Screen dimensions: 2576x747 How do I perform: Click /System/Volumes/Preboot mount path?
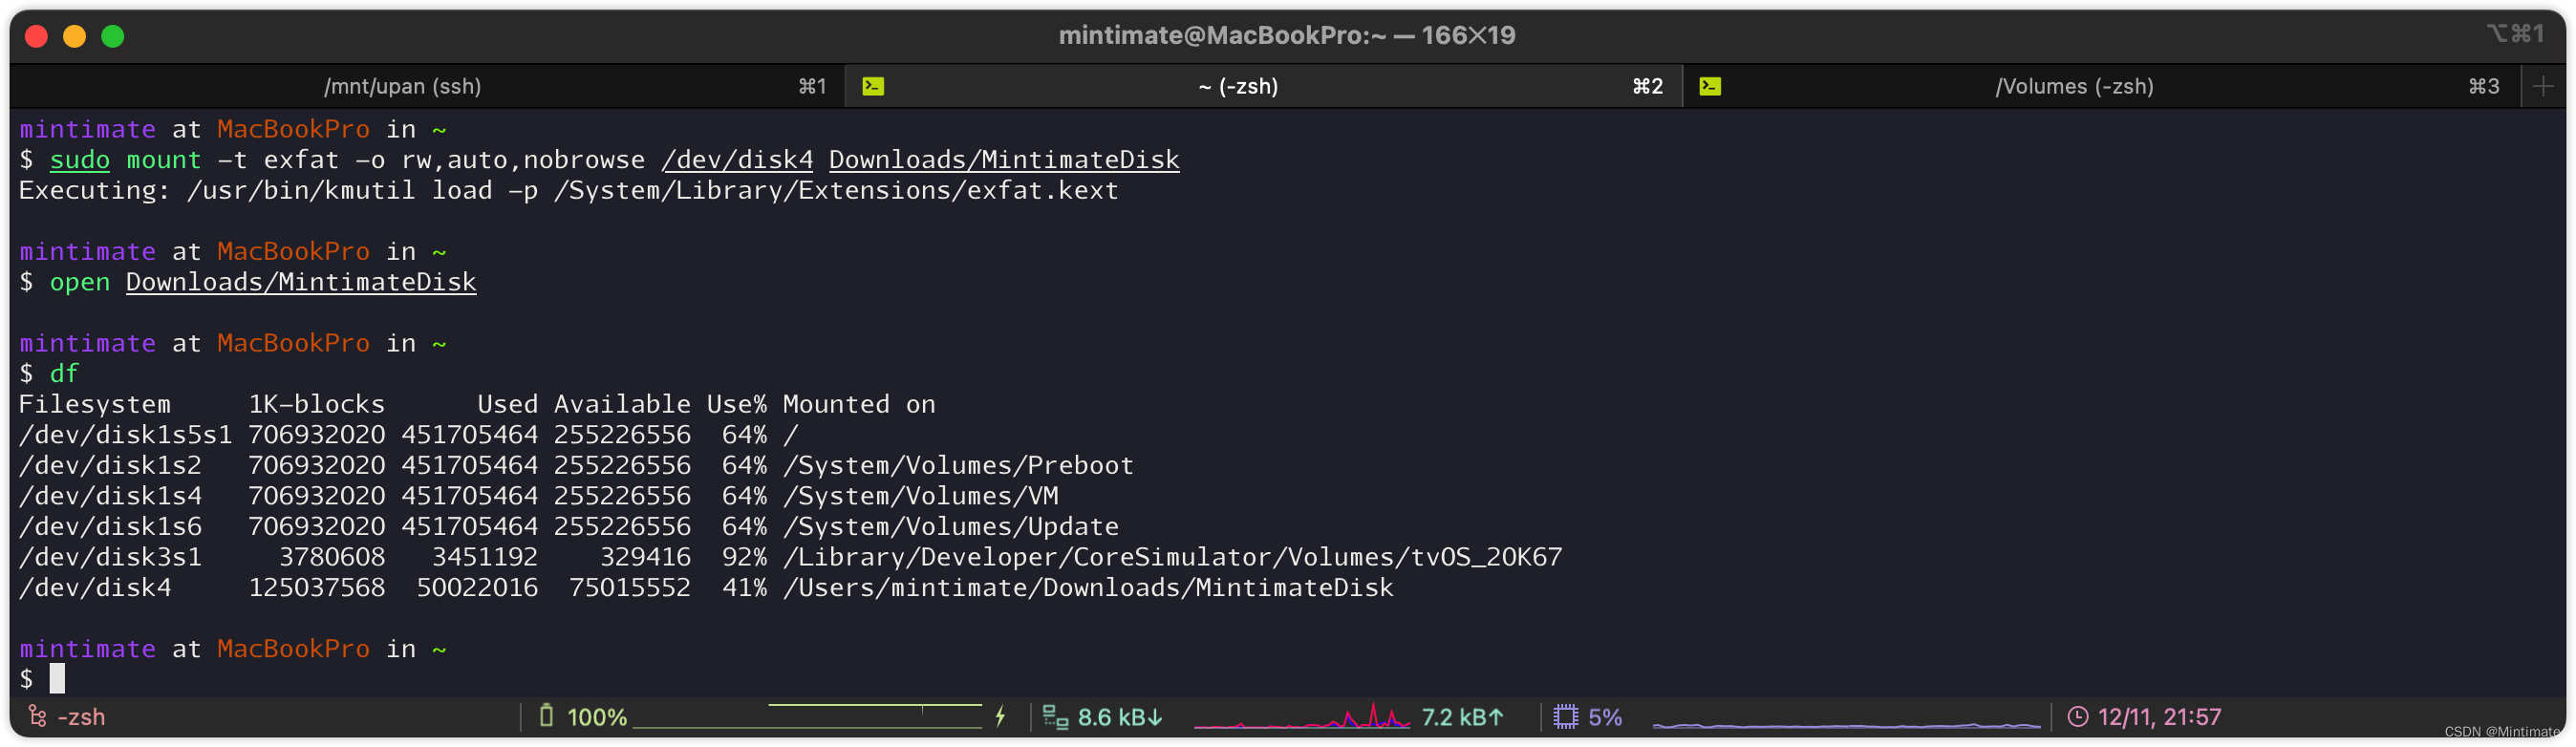958,465
